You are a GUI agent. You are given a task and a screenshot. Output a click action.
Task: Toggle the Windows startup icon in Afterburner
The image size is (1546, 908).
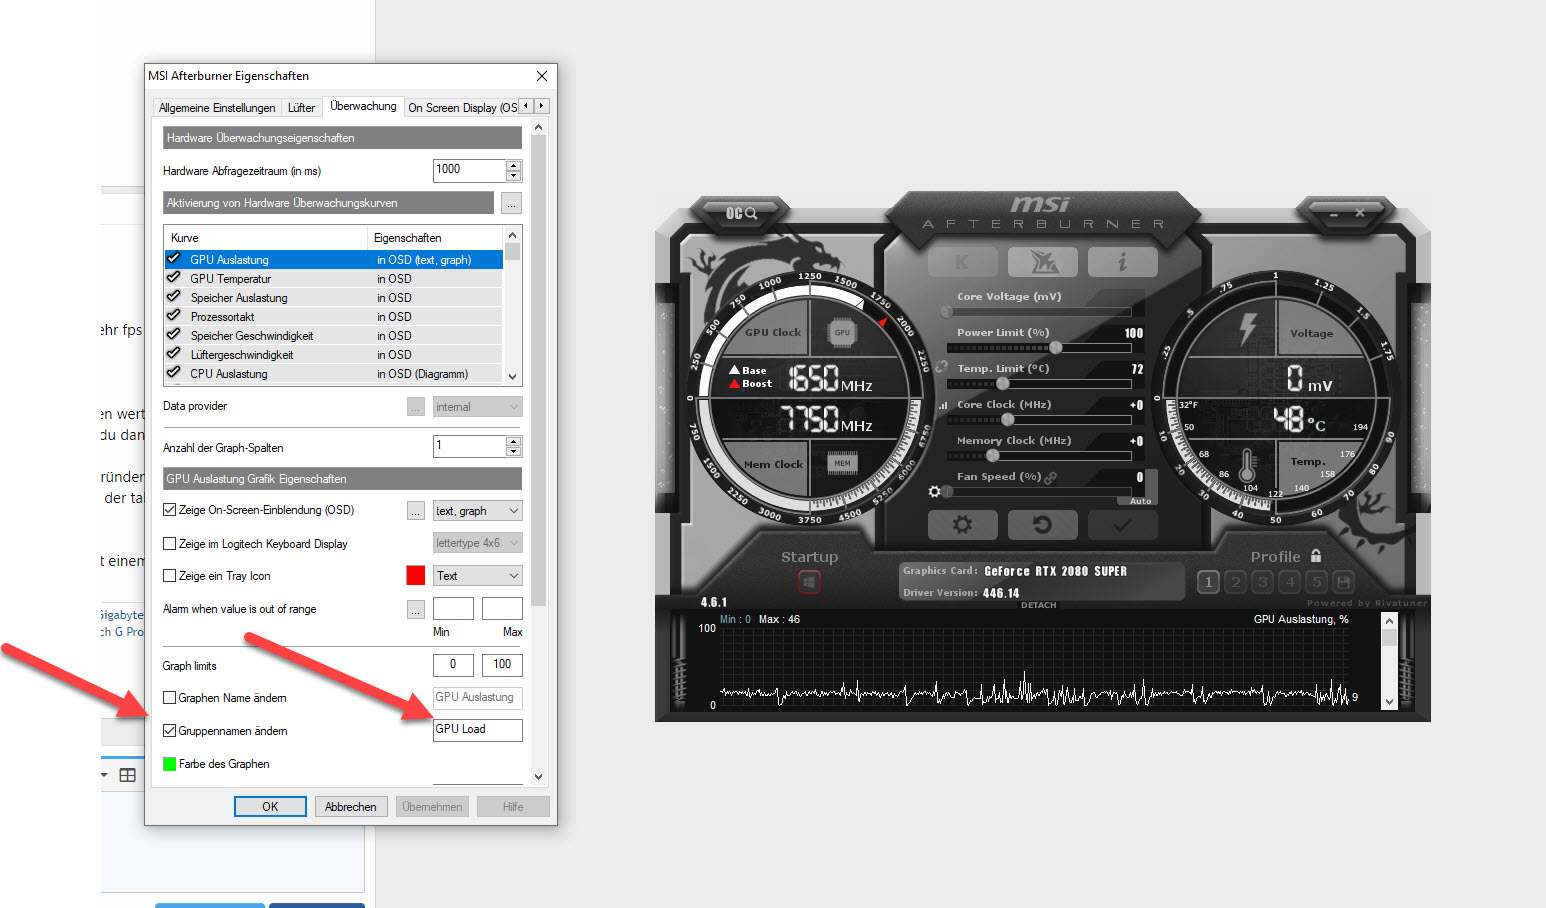coord(810,582)
